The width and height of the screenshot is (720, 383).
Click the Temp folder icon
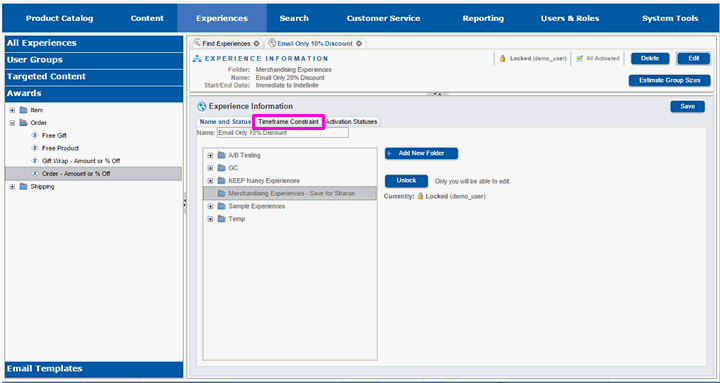tap(221, 219)
